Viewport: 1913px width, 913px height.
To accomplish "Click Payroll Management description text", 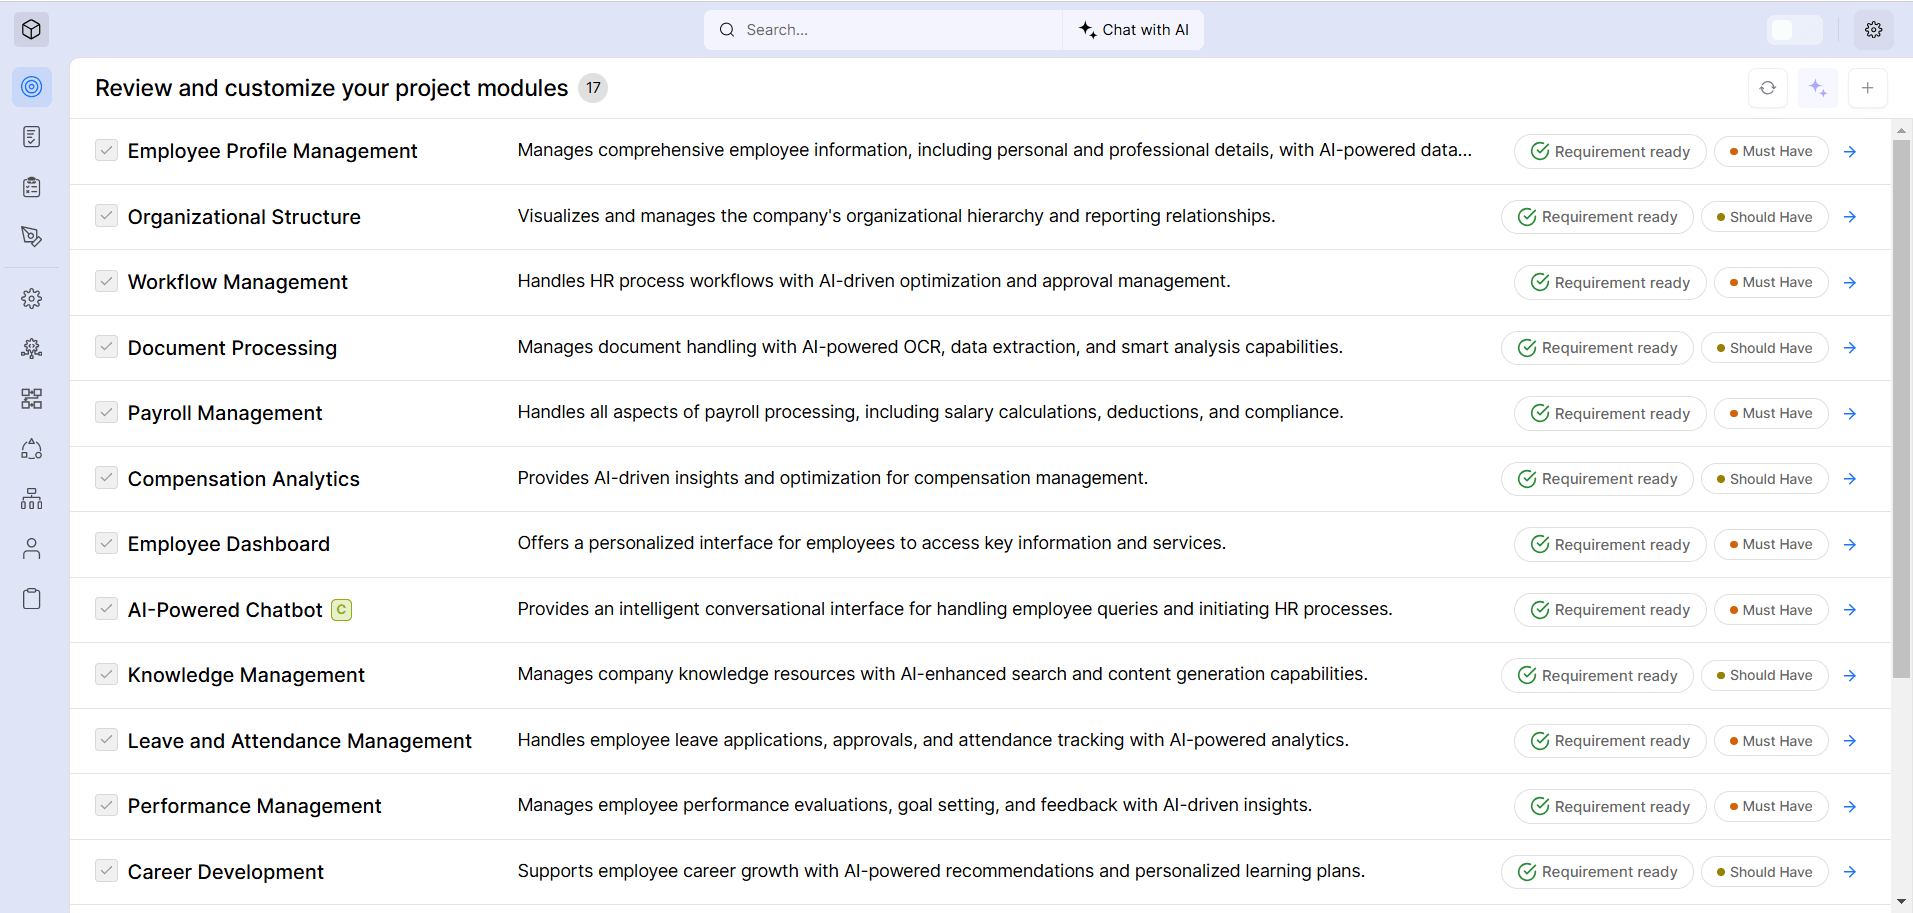I will pyautogui.click(x=931, y=412).
